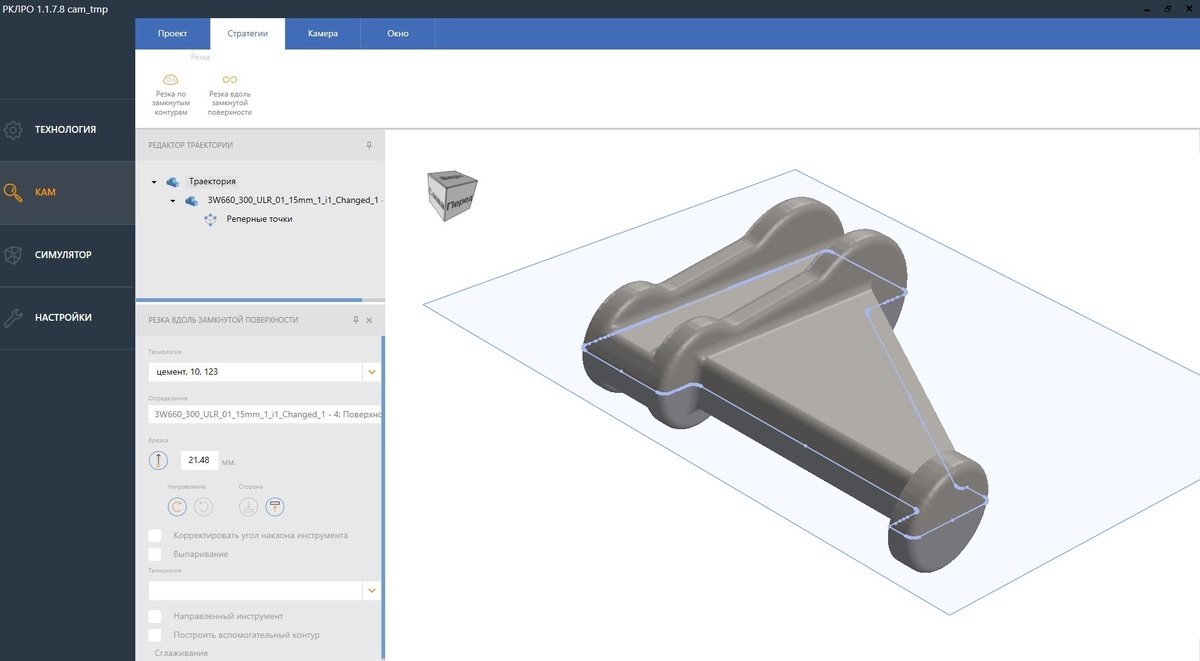Open the ТЕХНОЛОГИЯ sidebar section
1200x661 pixels.
click(x=67, y=130)
